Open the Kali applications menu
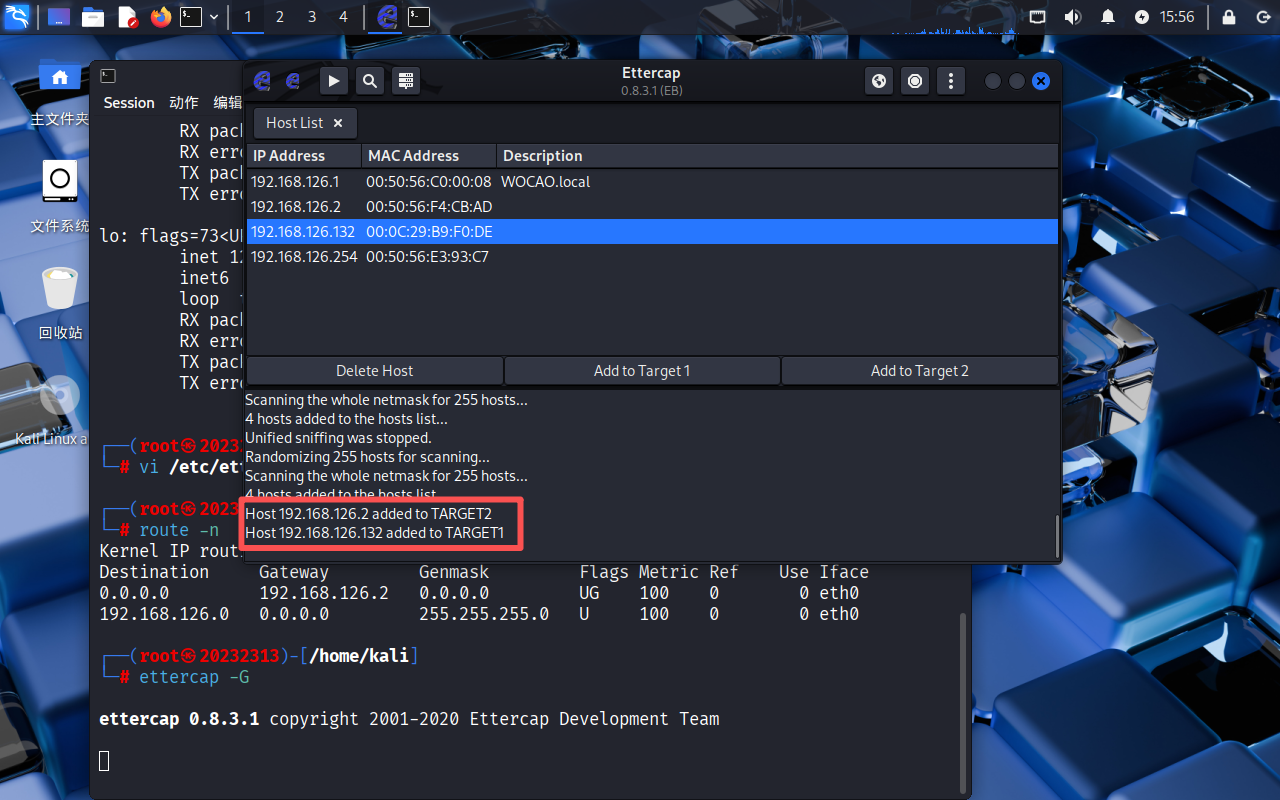Viewport: 1280px width, 800px height. click(17, 16)
